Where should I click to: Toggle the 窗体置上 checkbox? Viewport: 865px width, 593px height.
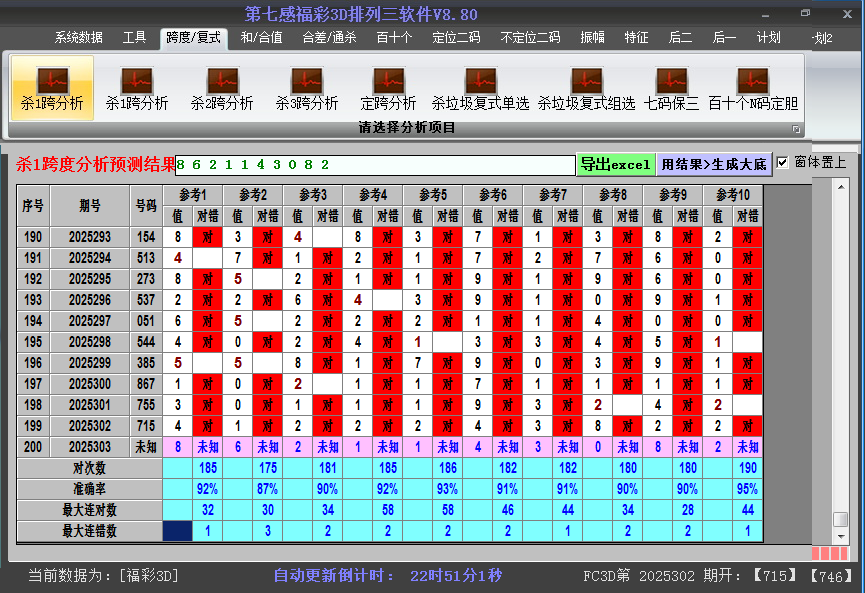pyautogui.click(x=783, y=162)
